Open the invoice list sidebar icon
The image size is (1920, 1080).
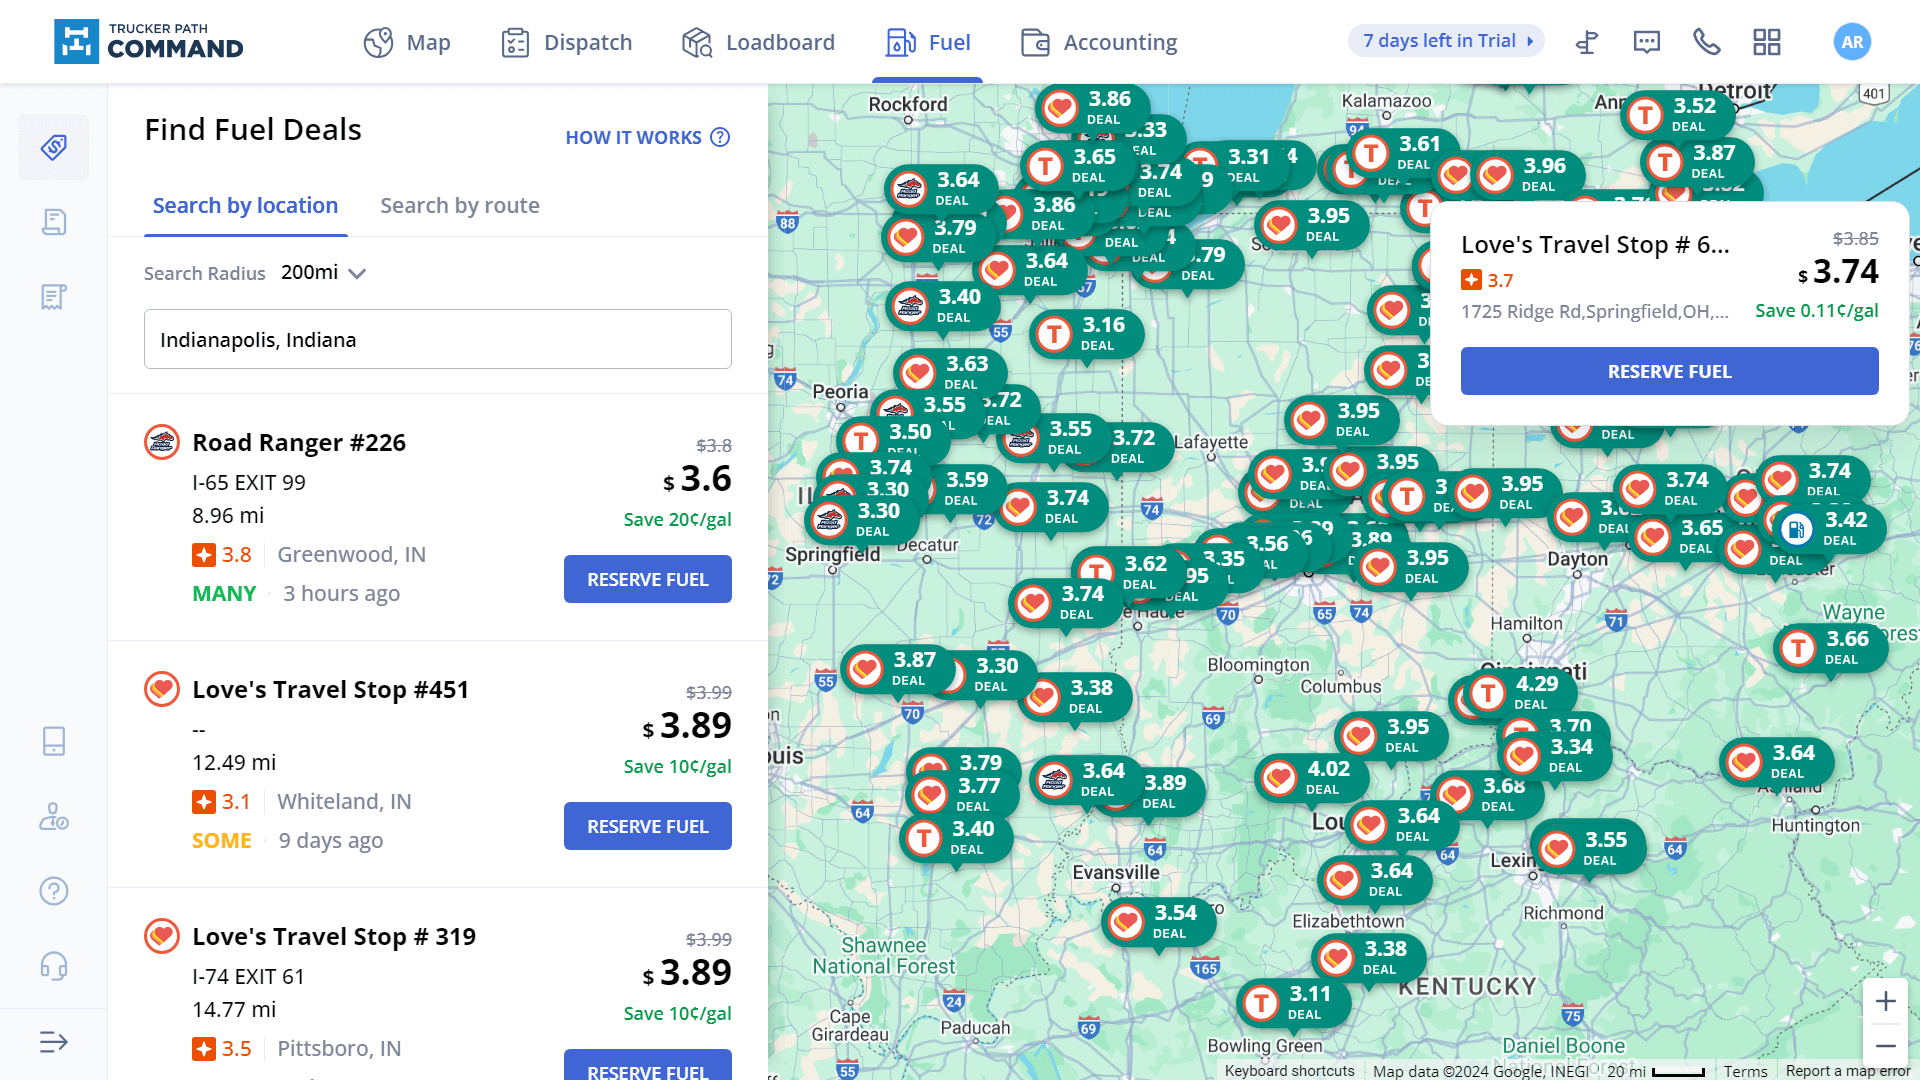(54, 297)
